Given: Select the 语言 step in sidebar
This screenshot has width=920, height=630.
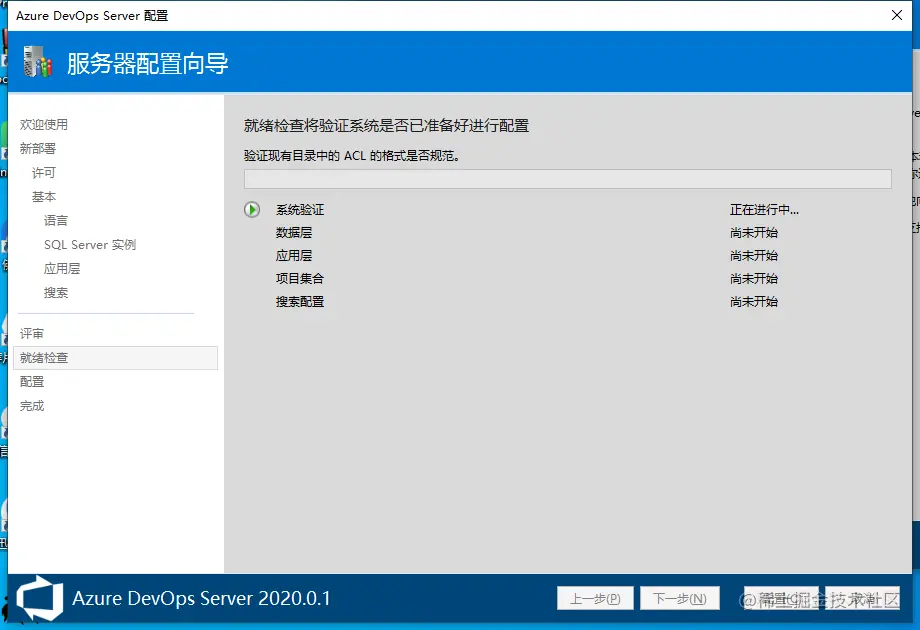Looking at the screenshot, I should (56, 221).
